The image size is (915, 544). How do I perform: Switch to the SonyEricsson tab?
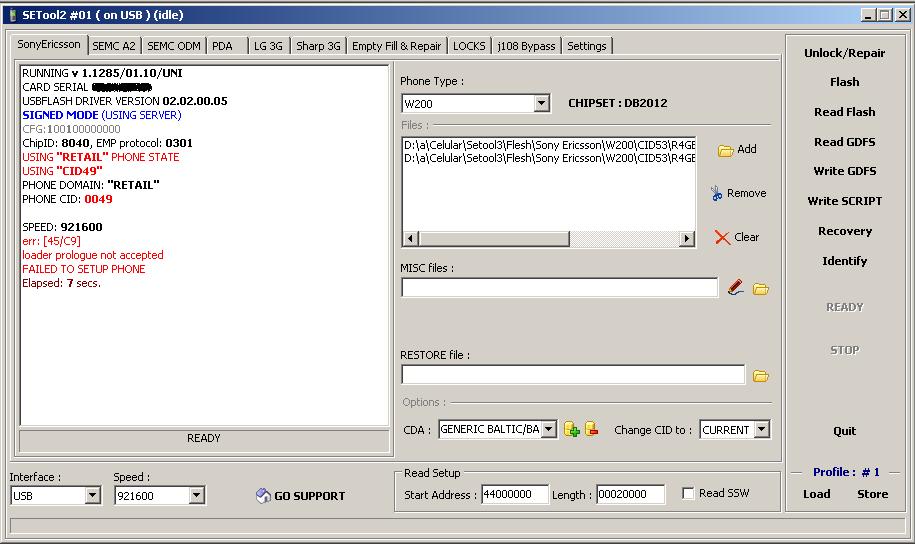coord(49,44)
